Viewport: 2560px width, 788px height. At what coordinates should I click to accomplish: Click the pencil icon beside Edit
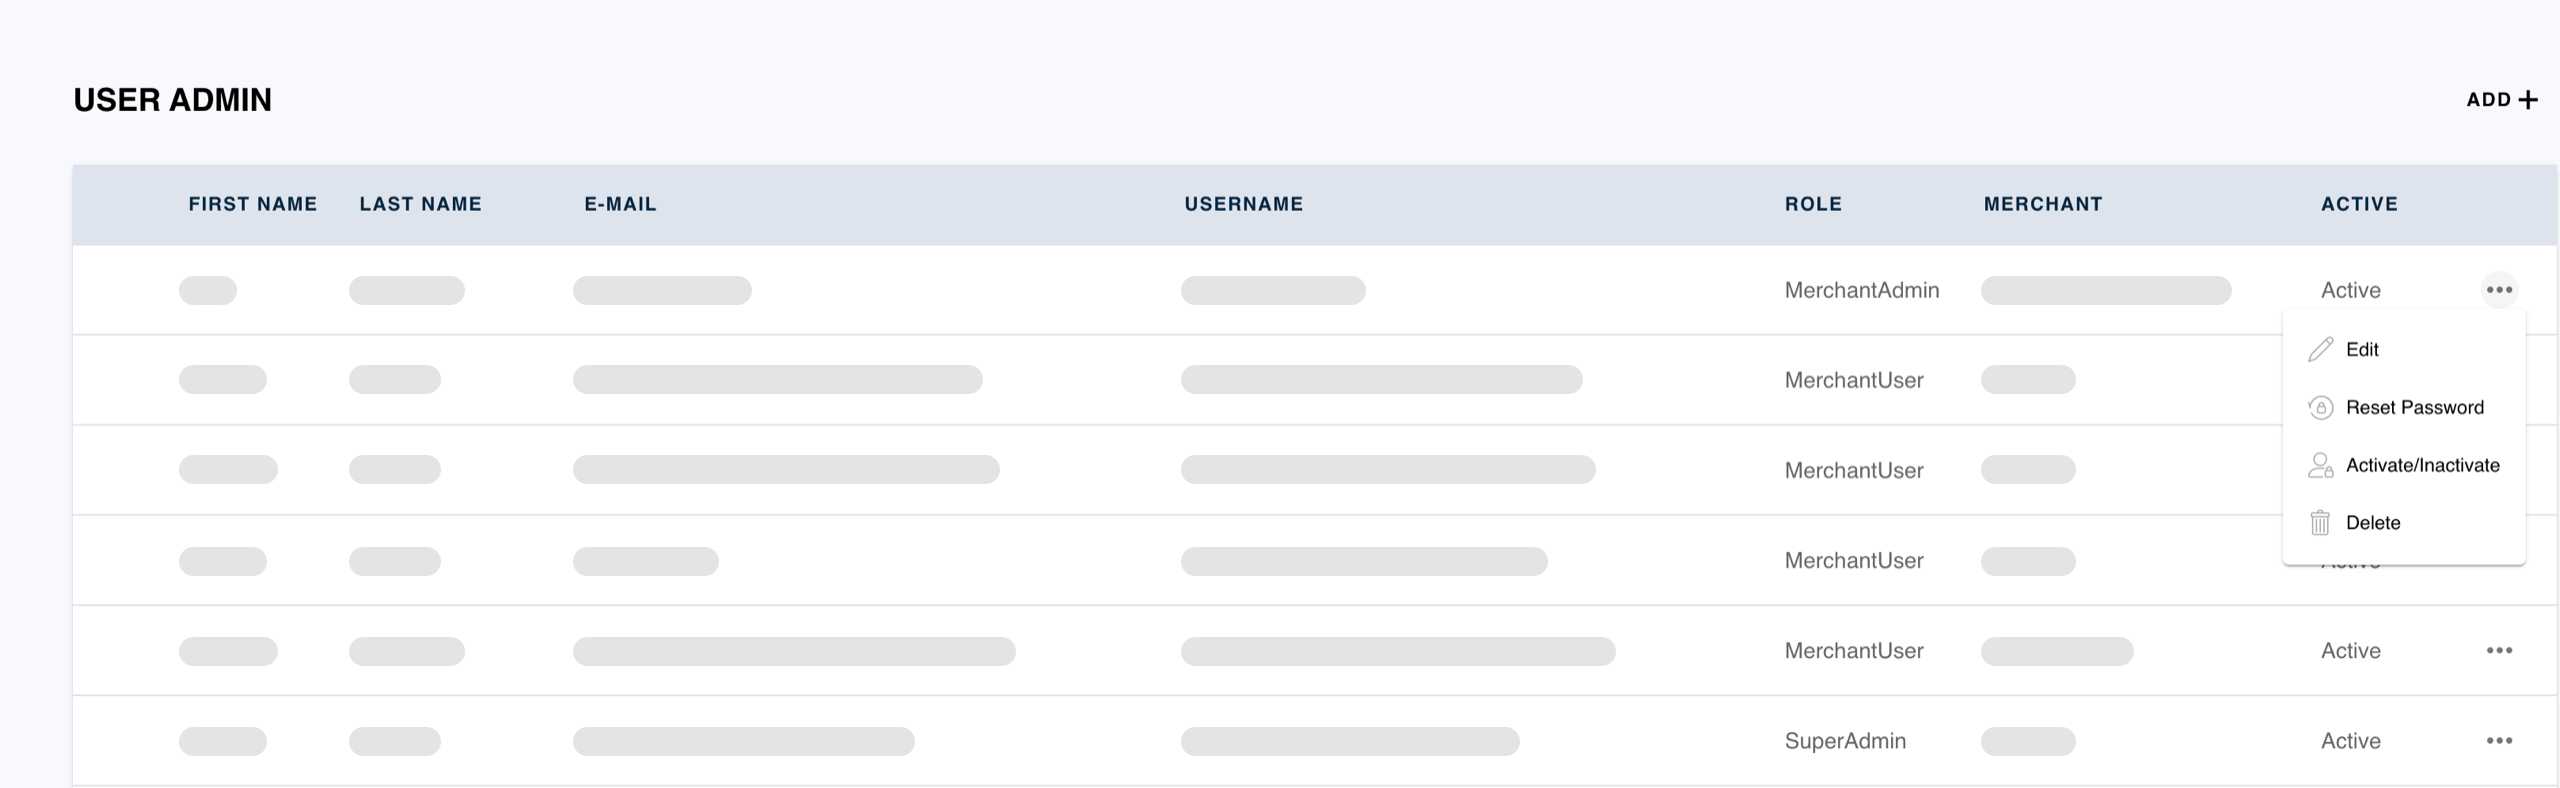click(x=2320, y=349)
